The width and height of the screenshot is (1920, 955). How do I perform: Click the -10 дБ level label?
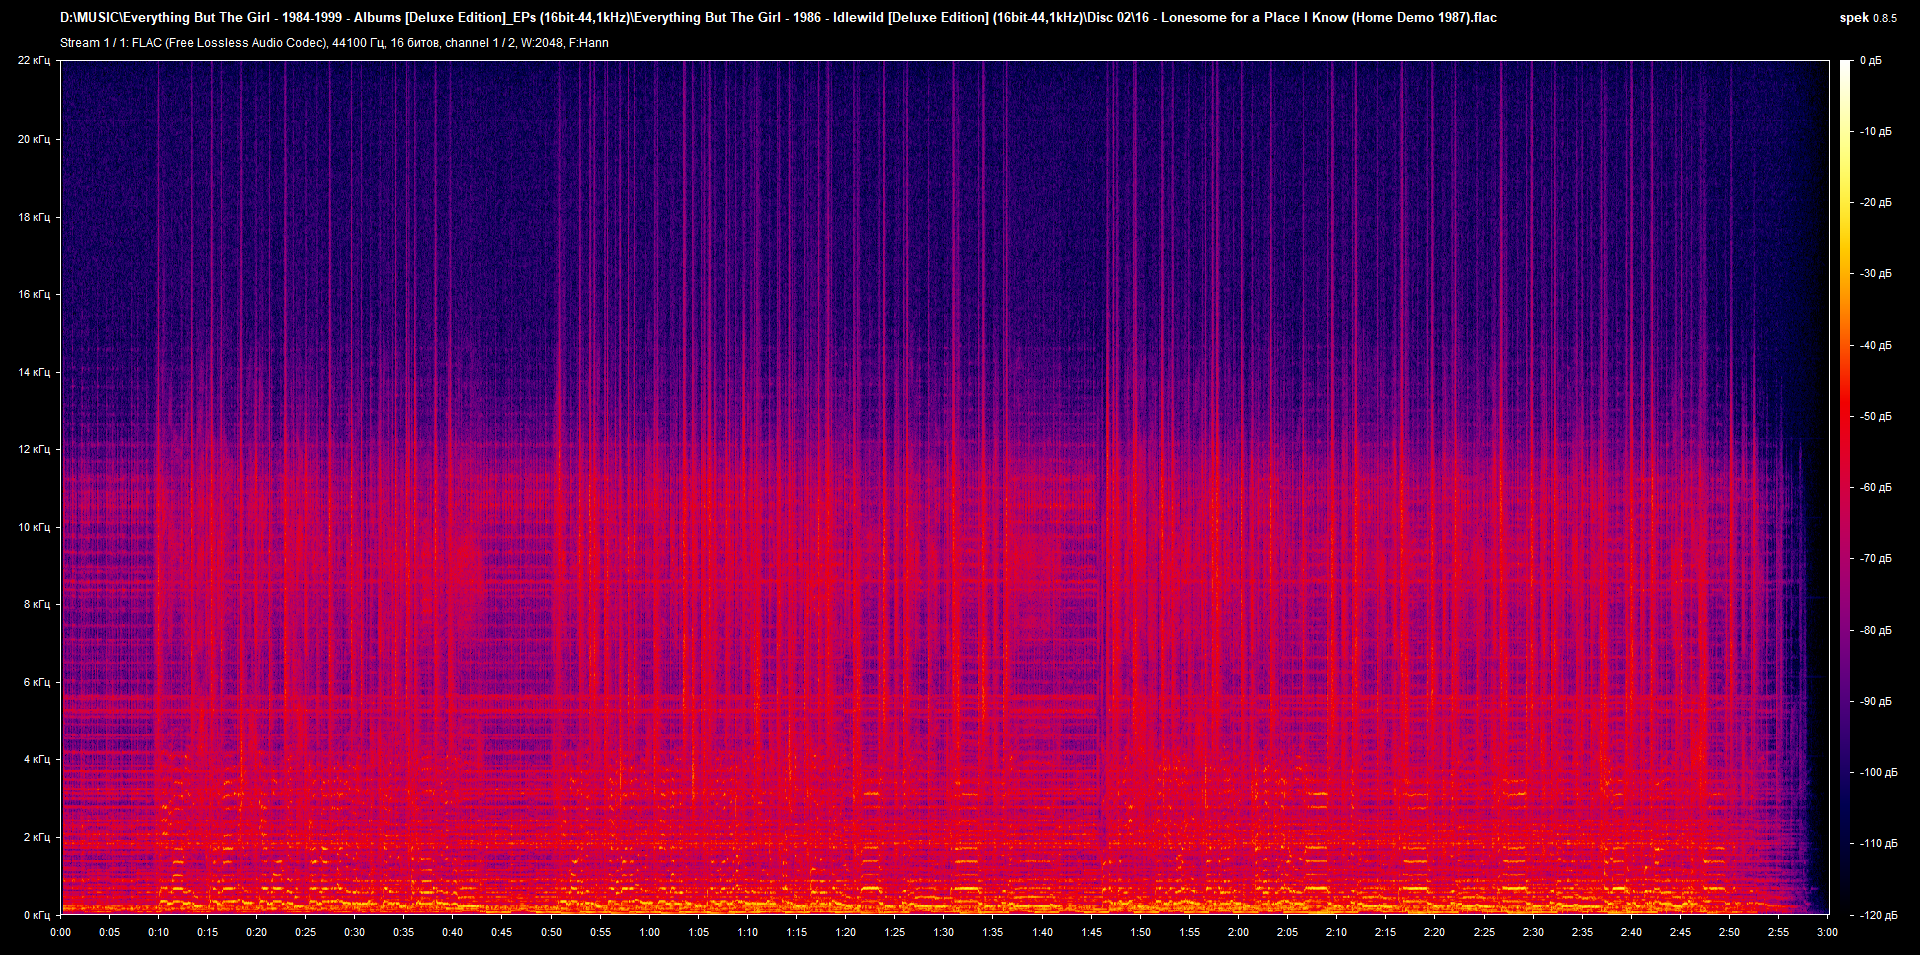(1875, 132)
